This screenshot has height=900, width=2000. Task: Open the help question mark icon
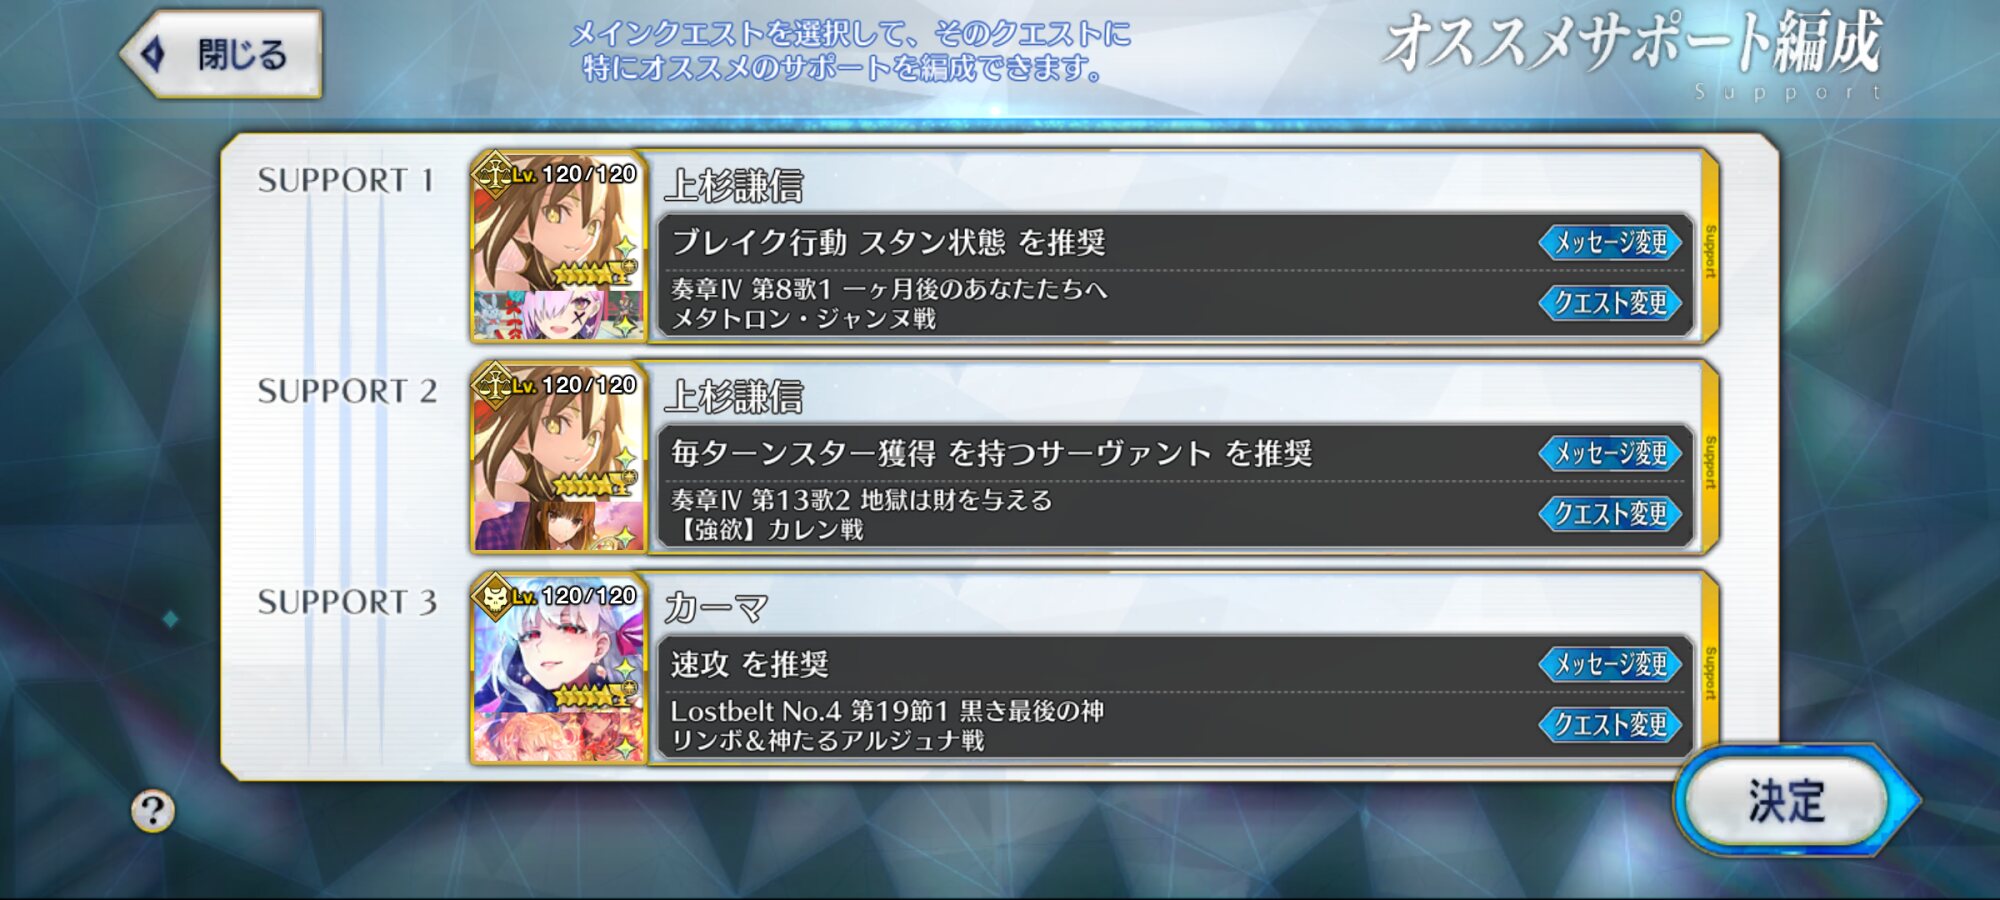[x=153, y=811]
